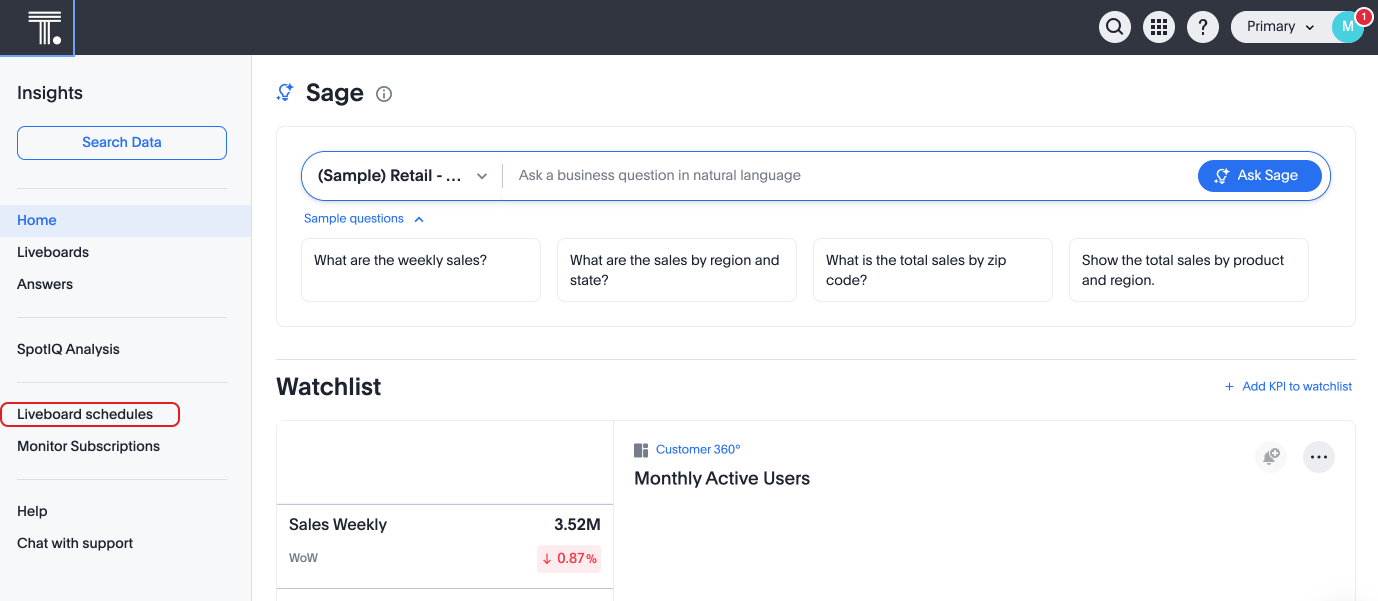The width and height of the screenshot is (1378, 601).
Task: Click the alert bell icon on Monthly Active Users
Action: click(x=1271, y=457)
